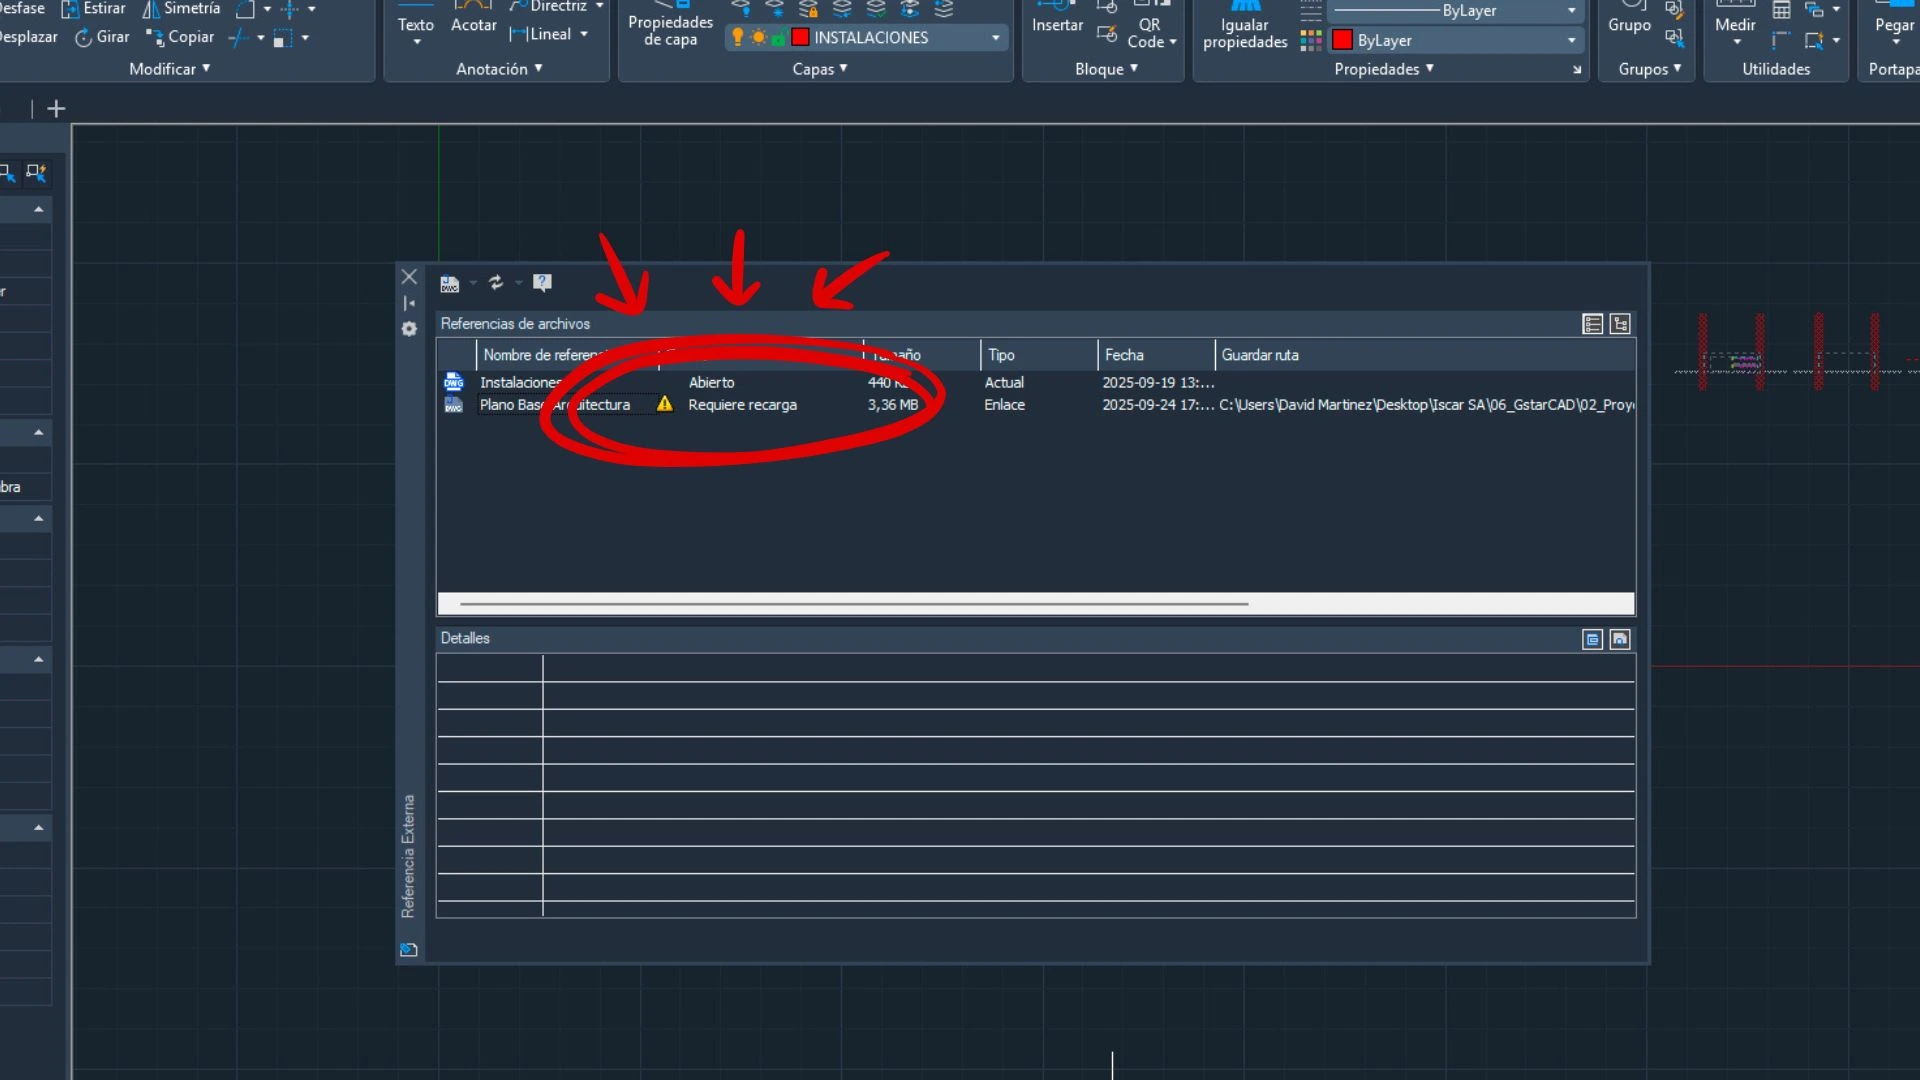Open the palette settings gear icon
1920x1080 pixels.
[x=409, y=329]
